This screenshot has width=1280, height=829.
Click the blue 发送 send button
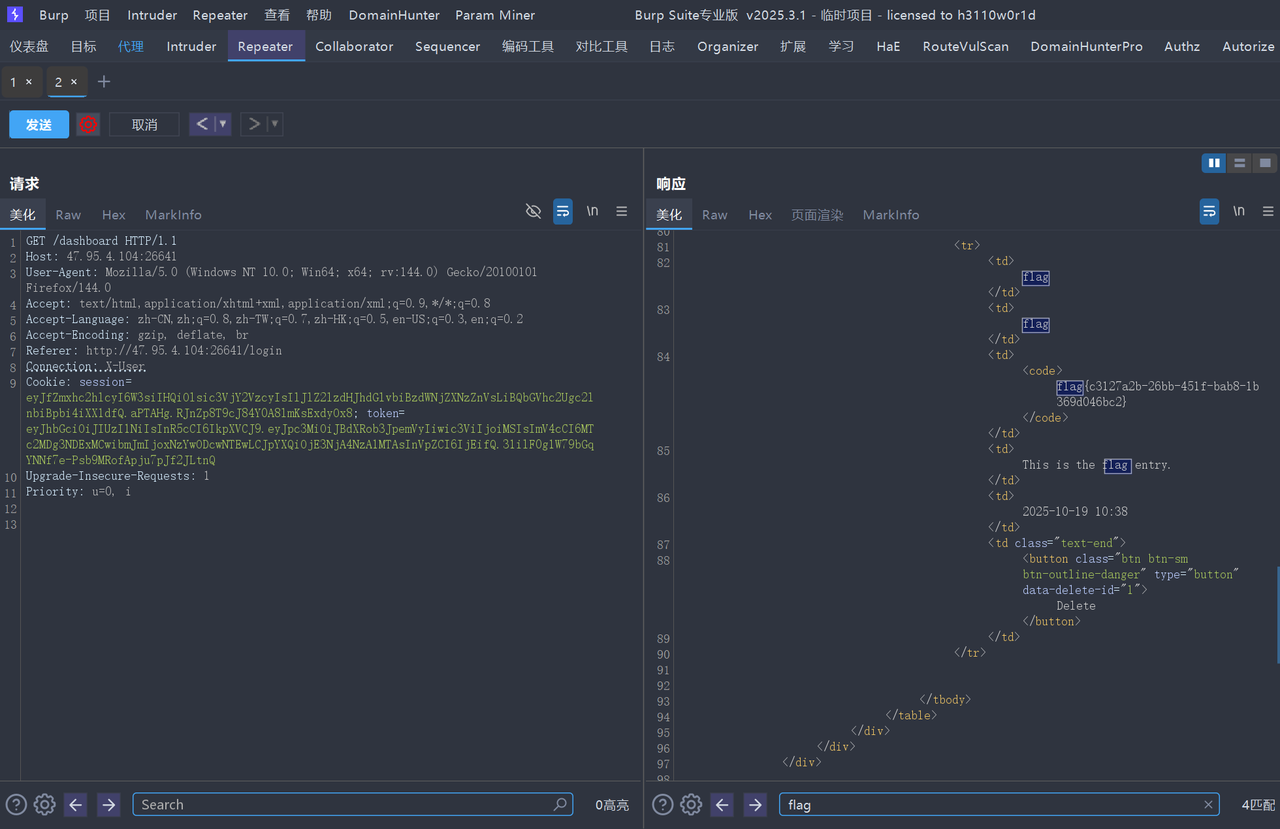click(39, 124)
